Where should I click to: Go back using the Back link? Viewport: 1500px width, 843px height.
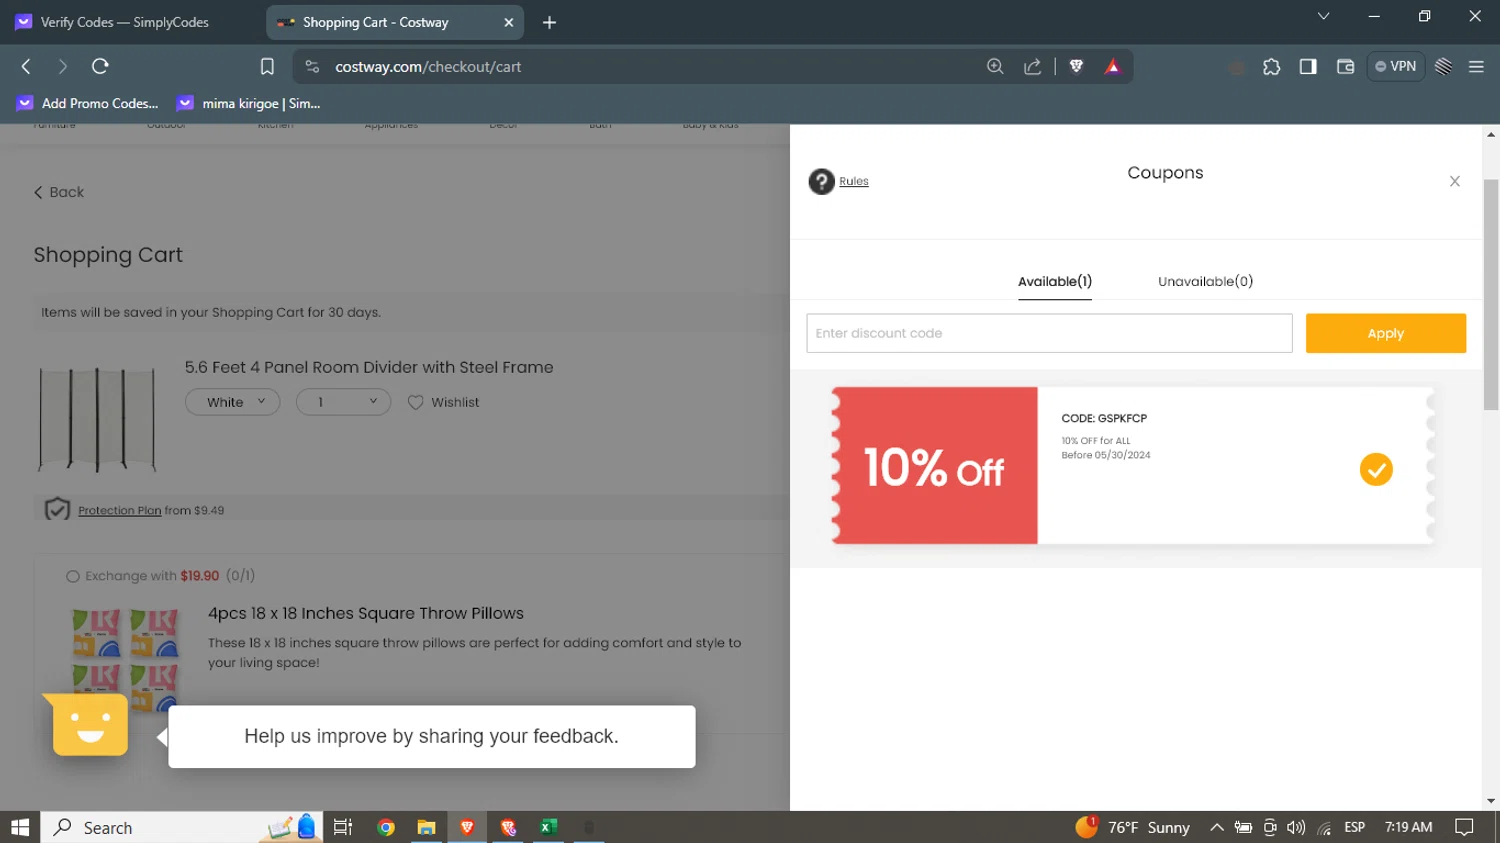pyautogui.click(x=59, y=192)
